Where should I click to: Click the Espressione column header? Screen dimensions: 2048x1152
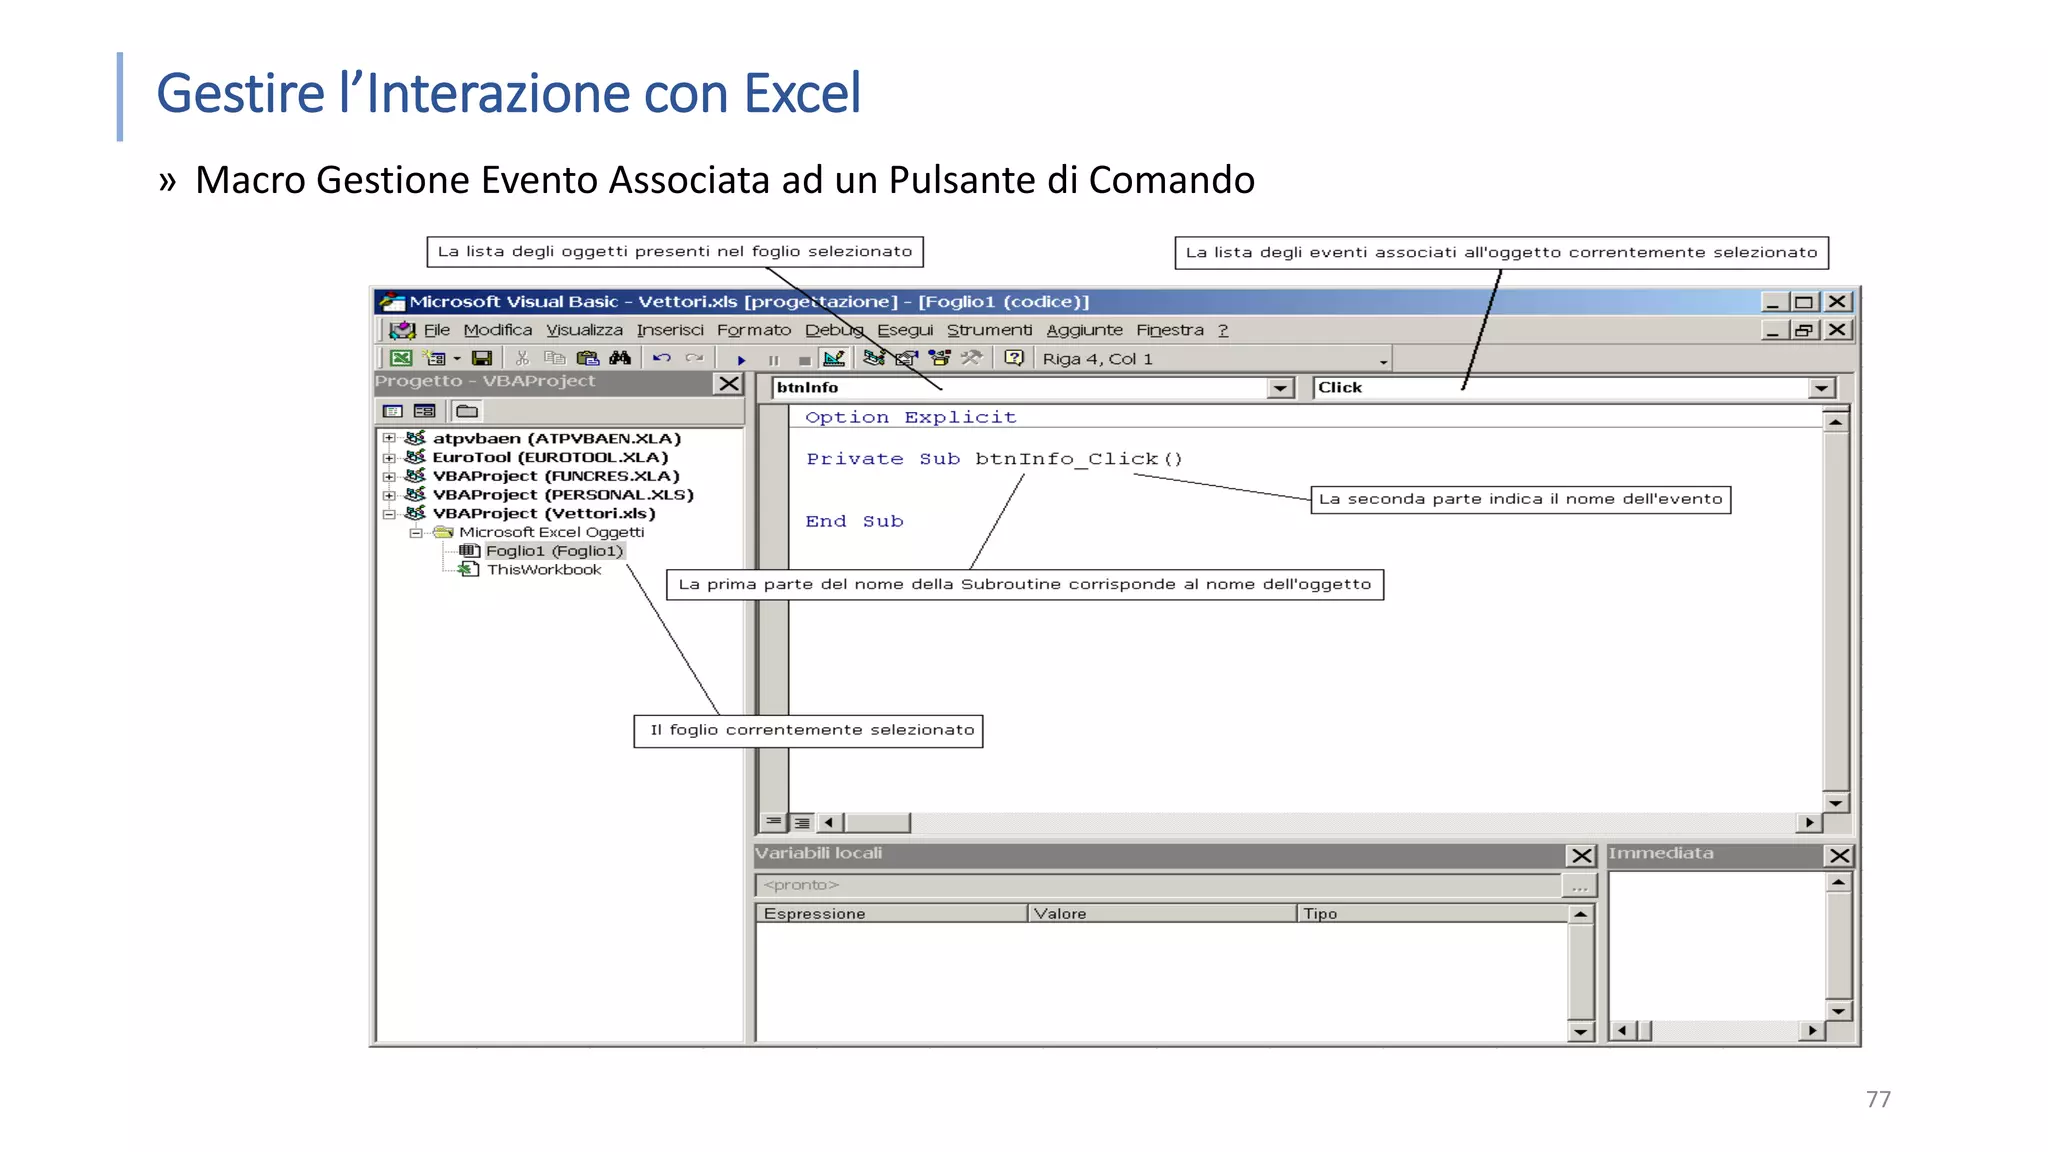[x=891, y=913]
